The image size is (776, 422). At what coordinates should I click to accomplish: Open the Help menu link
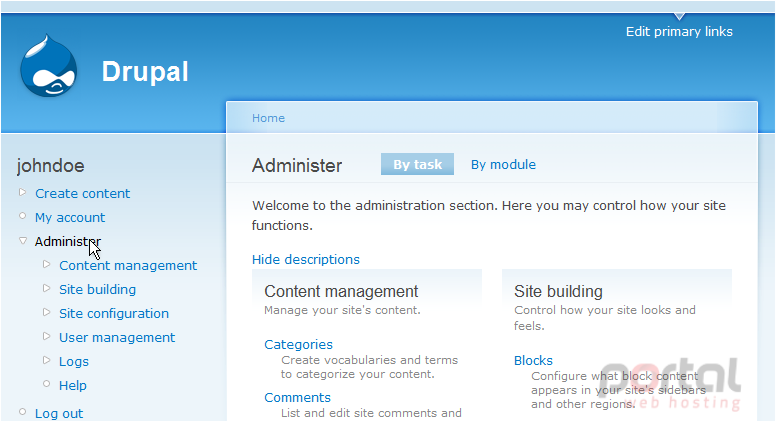(73, 385)
